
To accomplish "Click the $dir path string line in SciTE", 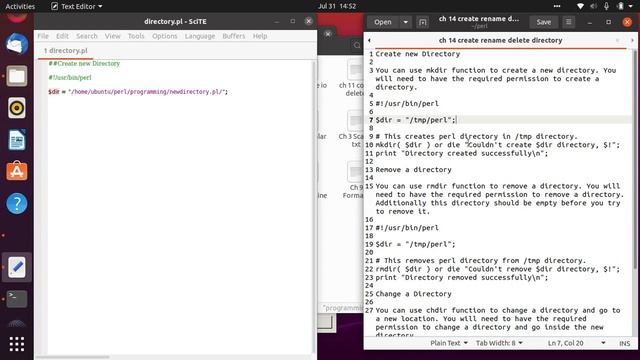I will [x=138, y=92].
